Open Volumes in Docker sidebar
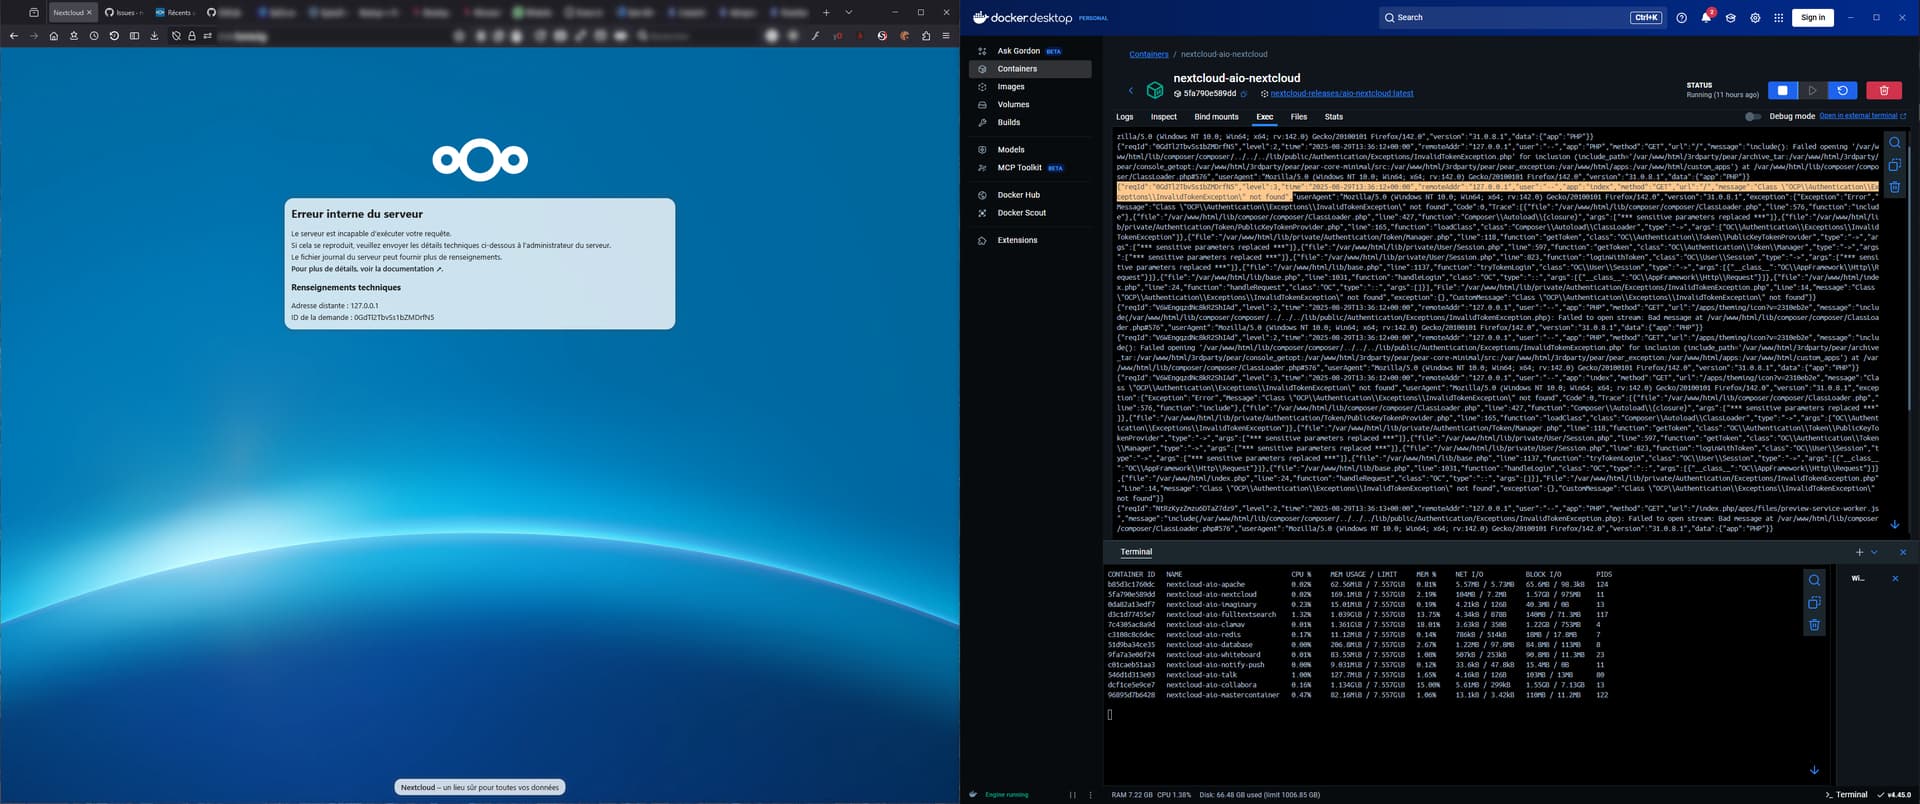Viewport: 1920px width, 804px height. click(1030, 104)
